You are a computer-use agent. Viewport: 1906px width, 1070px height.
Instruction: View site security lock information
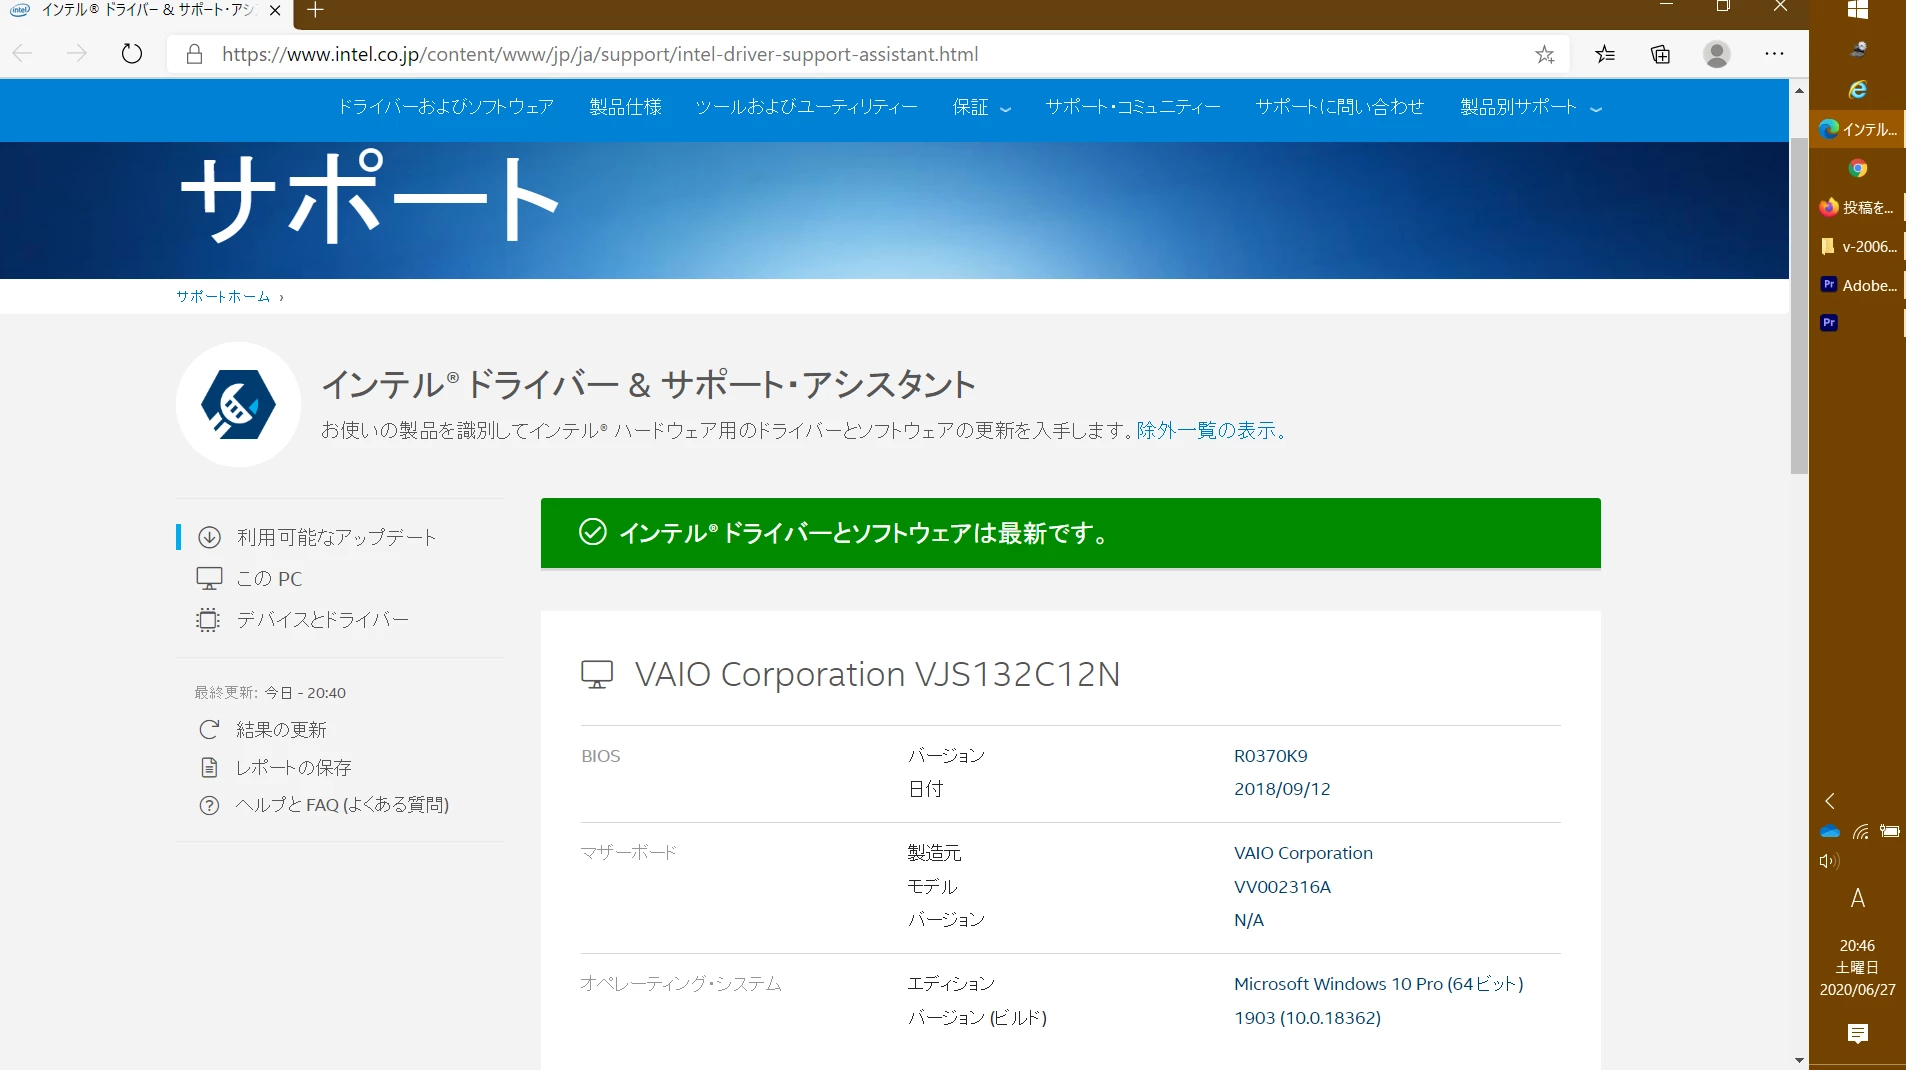pyautogui.click(x=195, y=54)
